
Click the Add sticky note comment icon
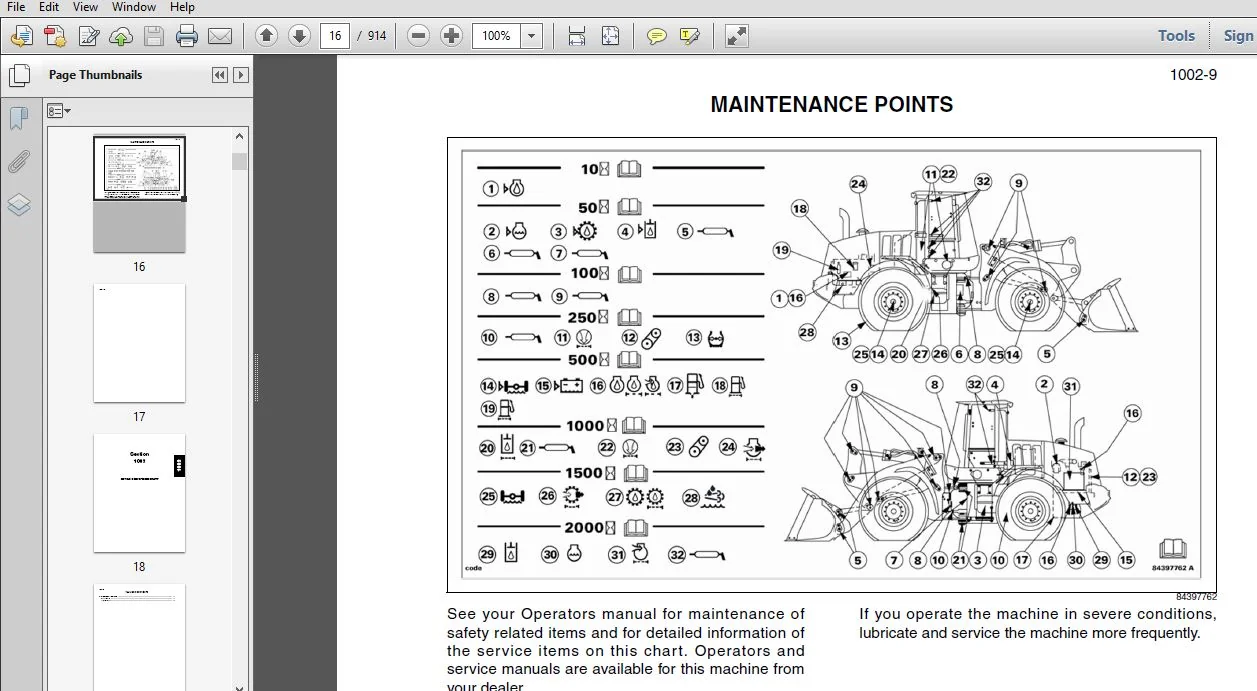click(656, 36)
